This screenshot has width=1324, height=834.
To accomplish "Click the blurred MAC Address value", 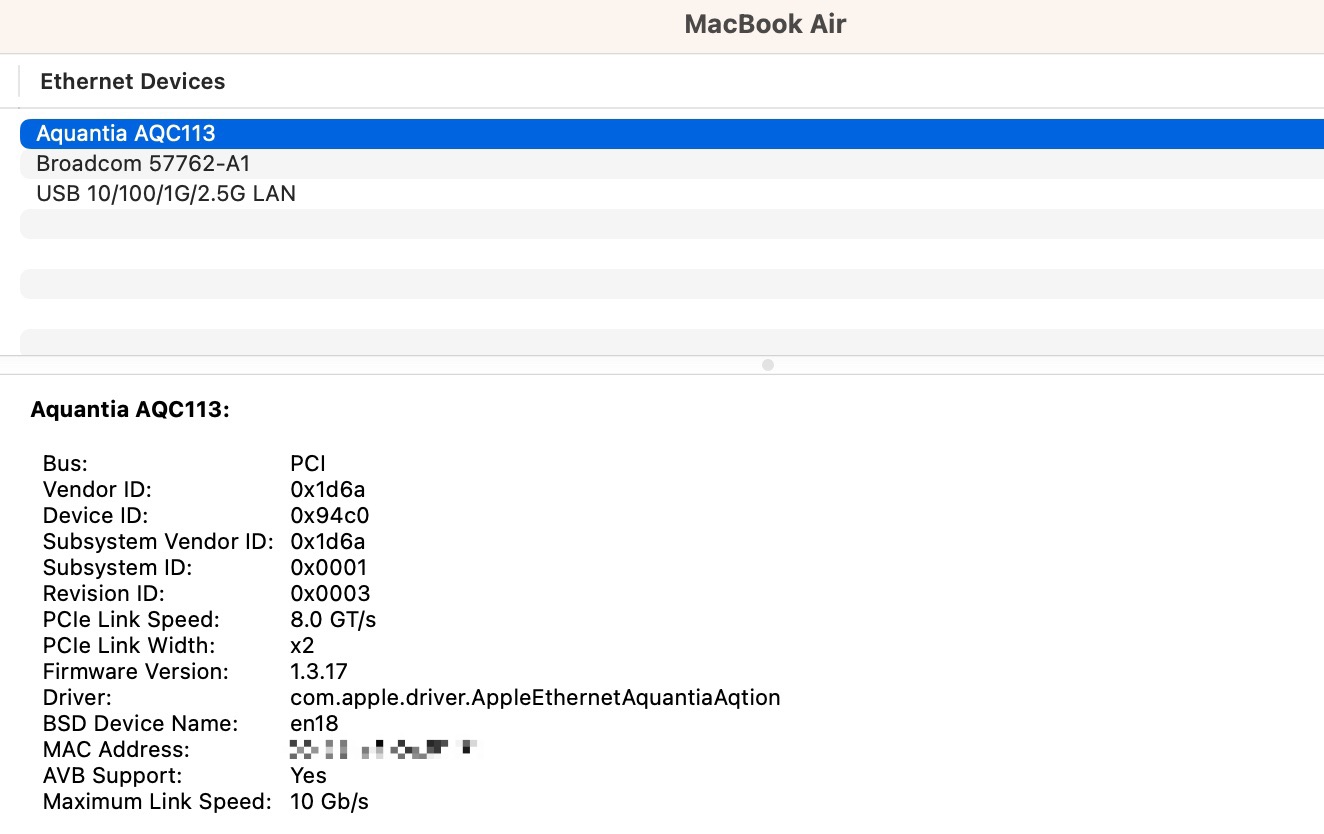I will pos(382,749).
